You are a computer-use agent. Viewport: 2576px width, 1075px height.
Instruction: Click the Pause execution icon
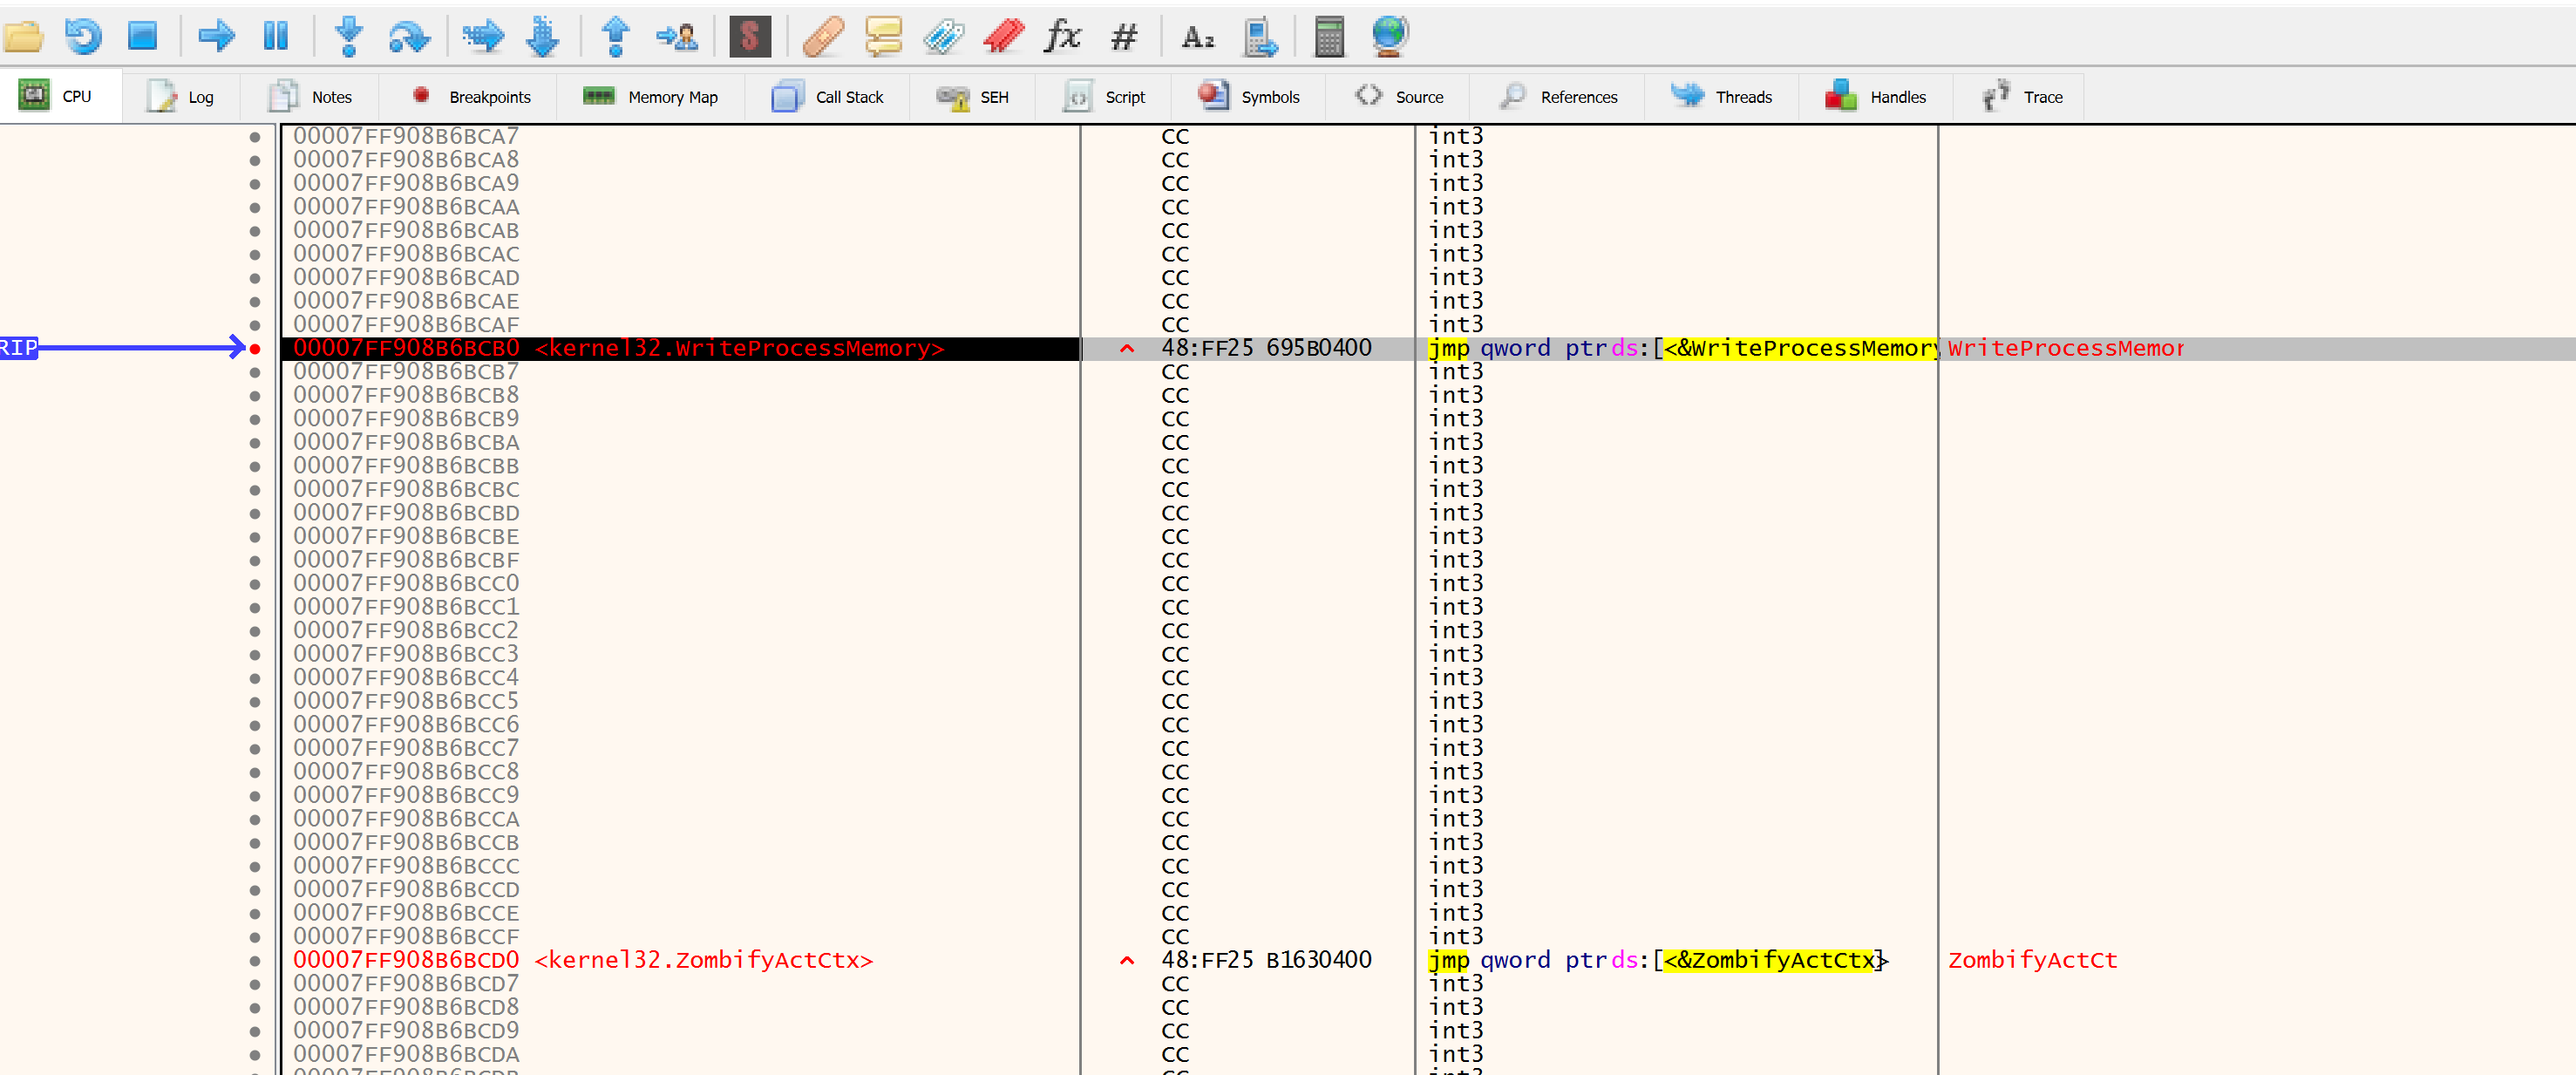click(275, 37)
